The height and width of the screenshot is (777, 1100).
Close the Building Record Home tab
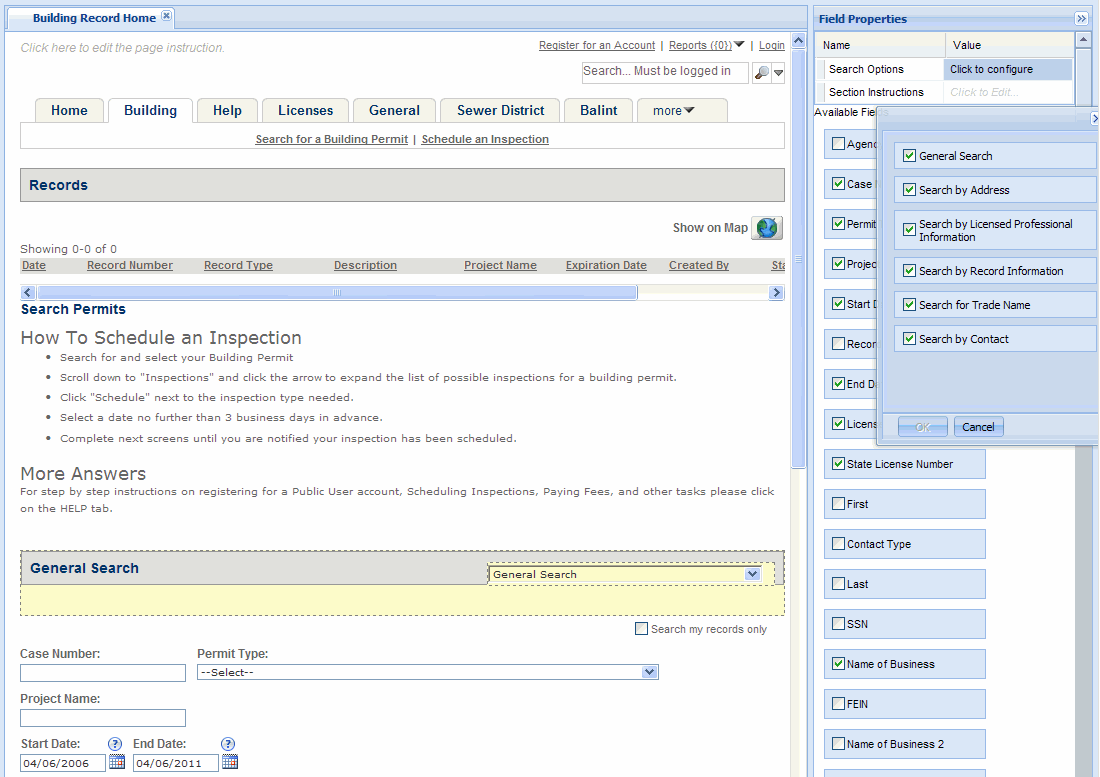point(167,17)
